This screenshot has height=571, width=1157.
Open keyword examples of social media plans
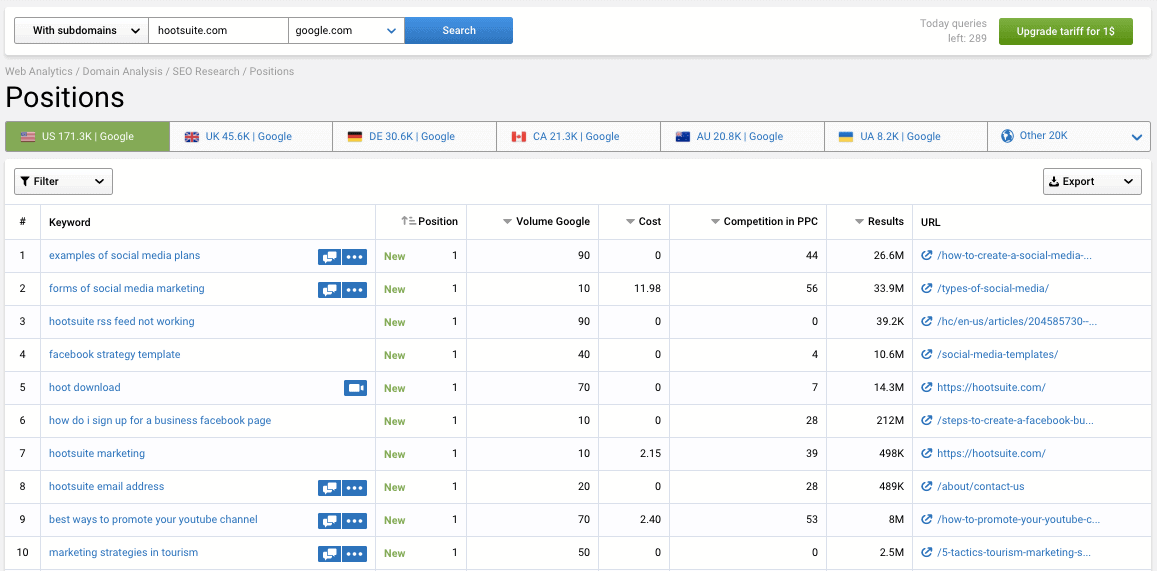(x=125, y=255)
